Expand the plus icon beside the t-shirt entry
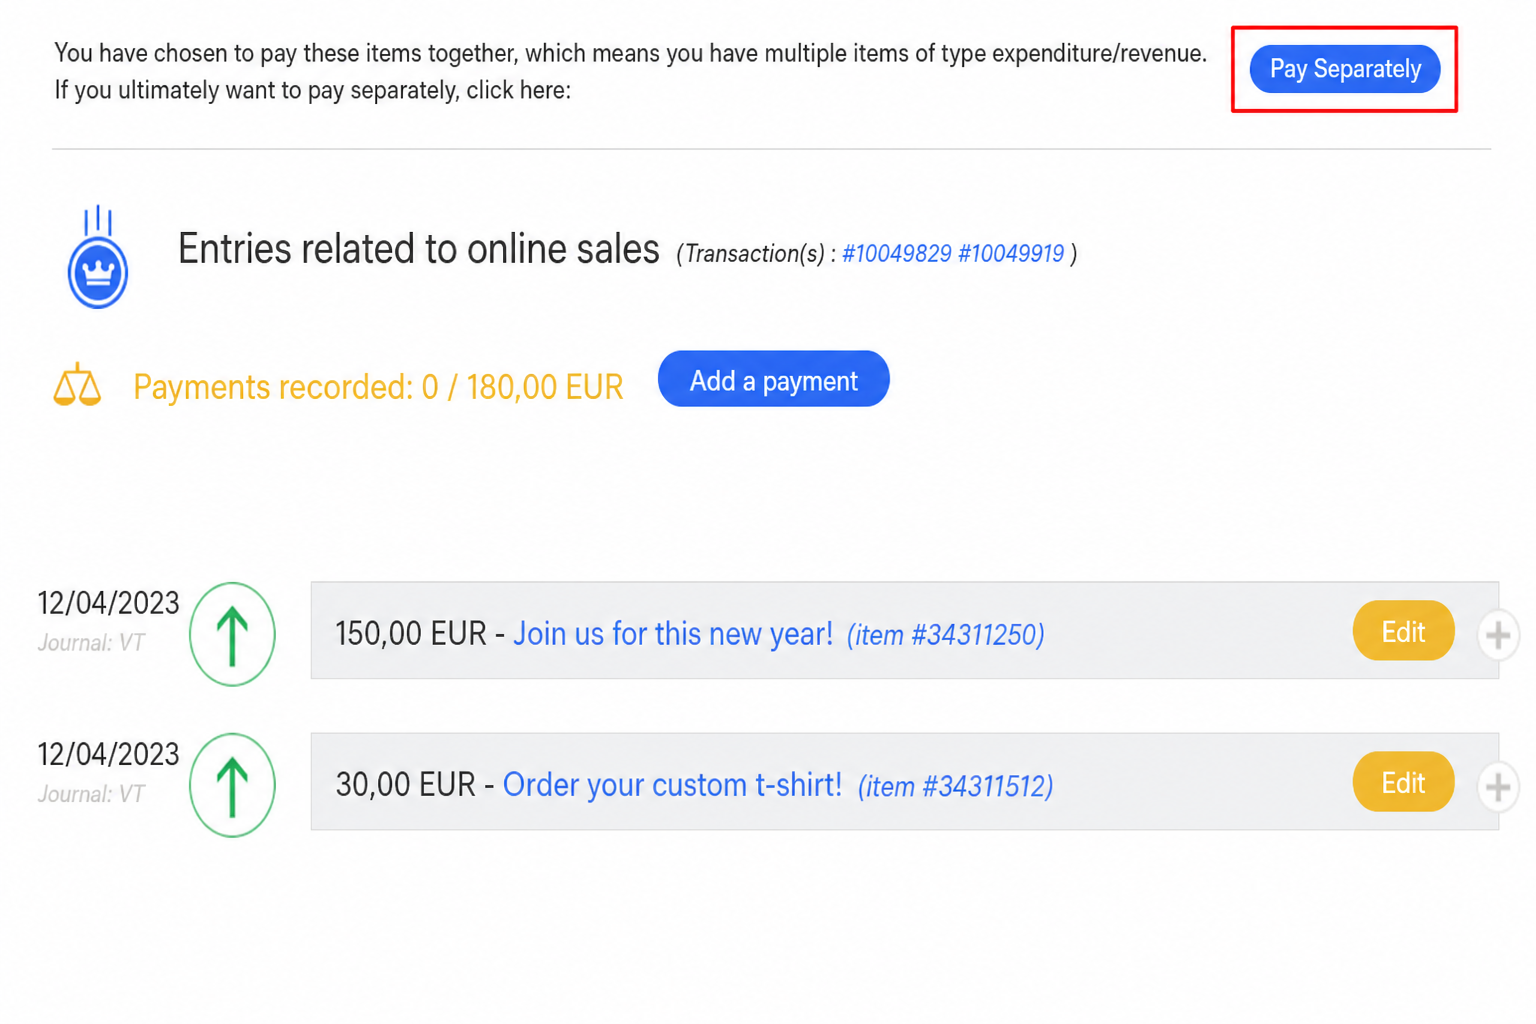The width and height of the screenshot is (1536, 1024). coord(1498,787)
